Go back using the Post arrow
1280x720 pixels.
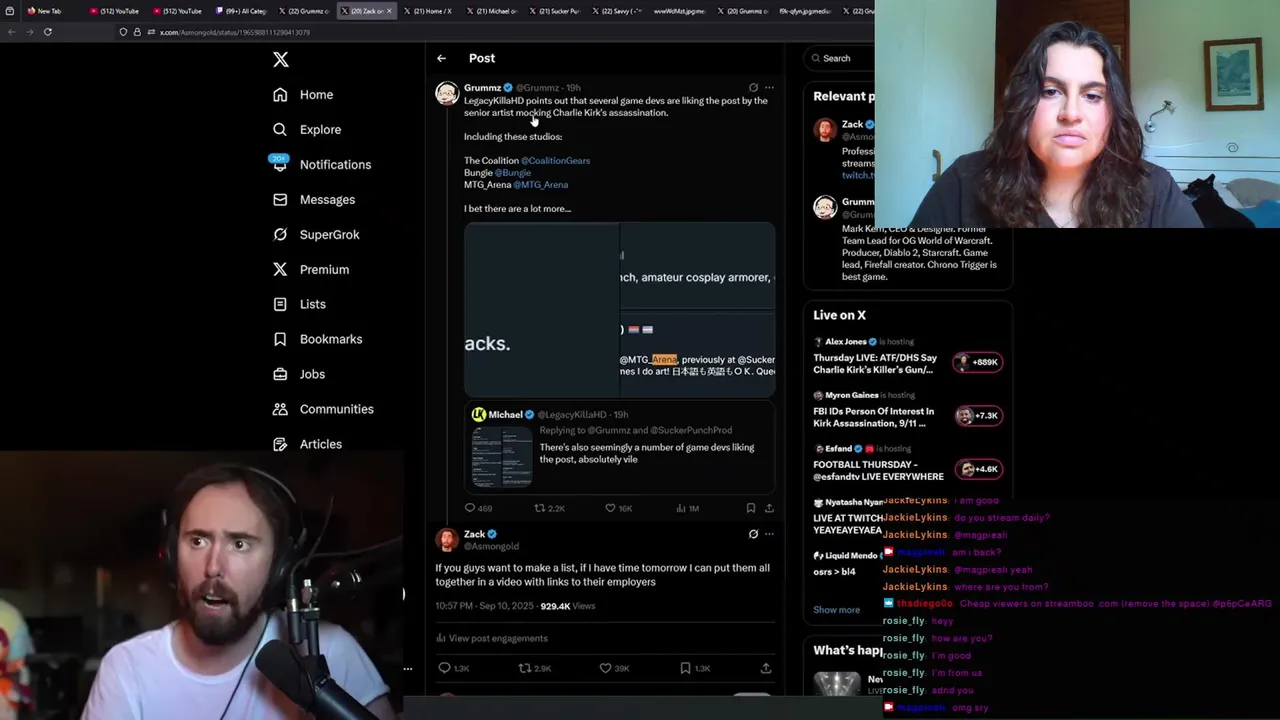tap(441, 58)
